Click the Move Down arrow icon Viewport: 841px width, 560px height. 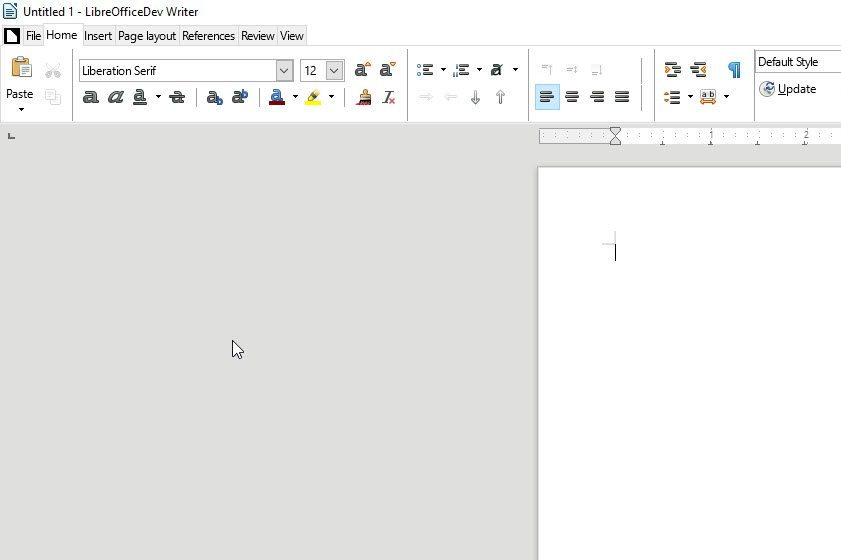[475, 97]
